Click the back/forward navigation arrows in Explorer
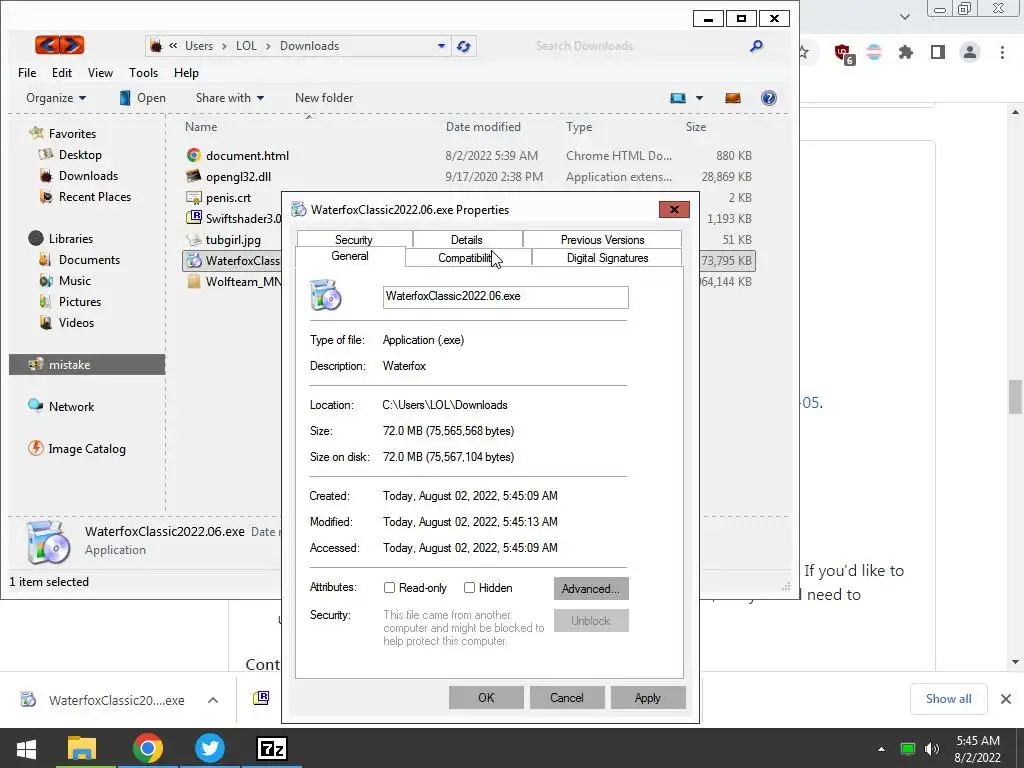 coord(59,45)
